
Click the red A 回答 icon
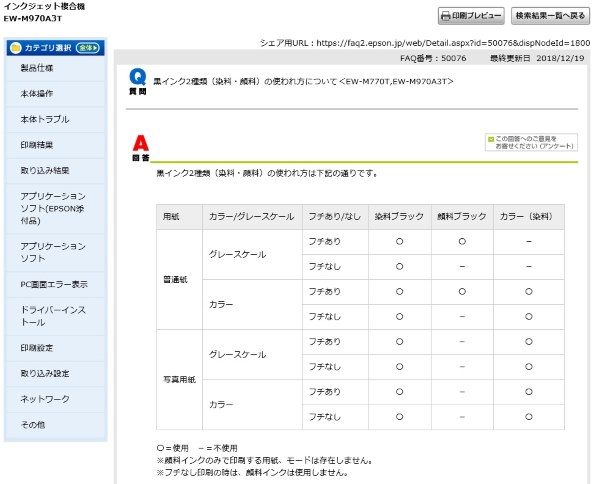click(140, 148)
